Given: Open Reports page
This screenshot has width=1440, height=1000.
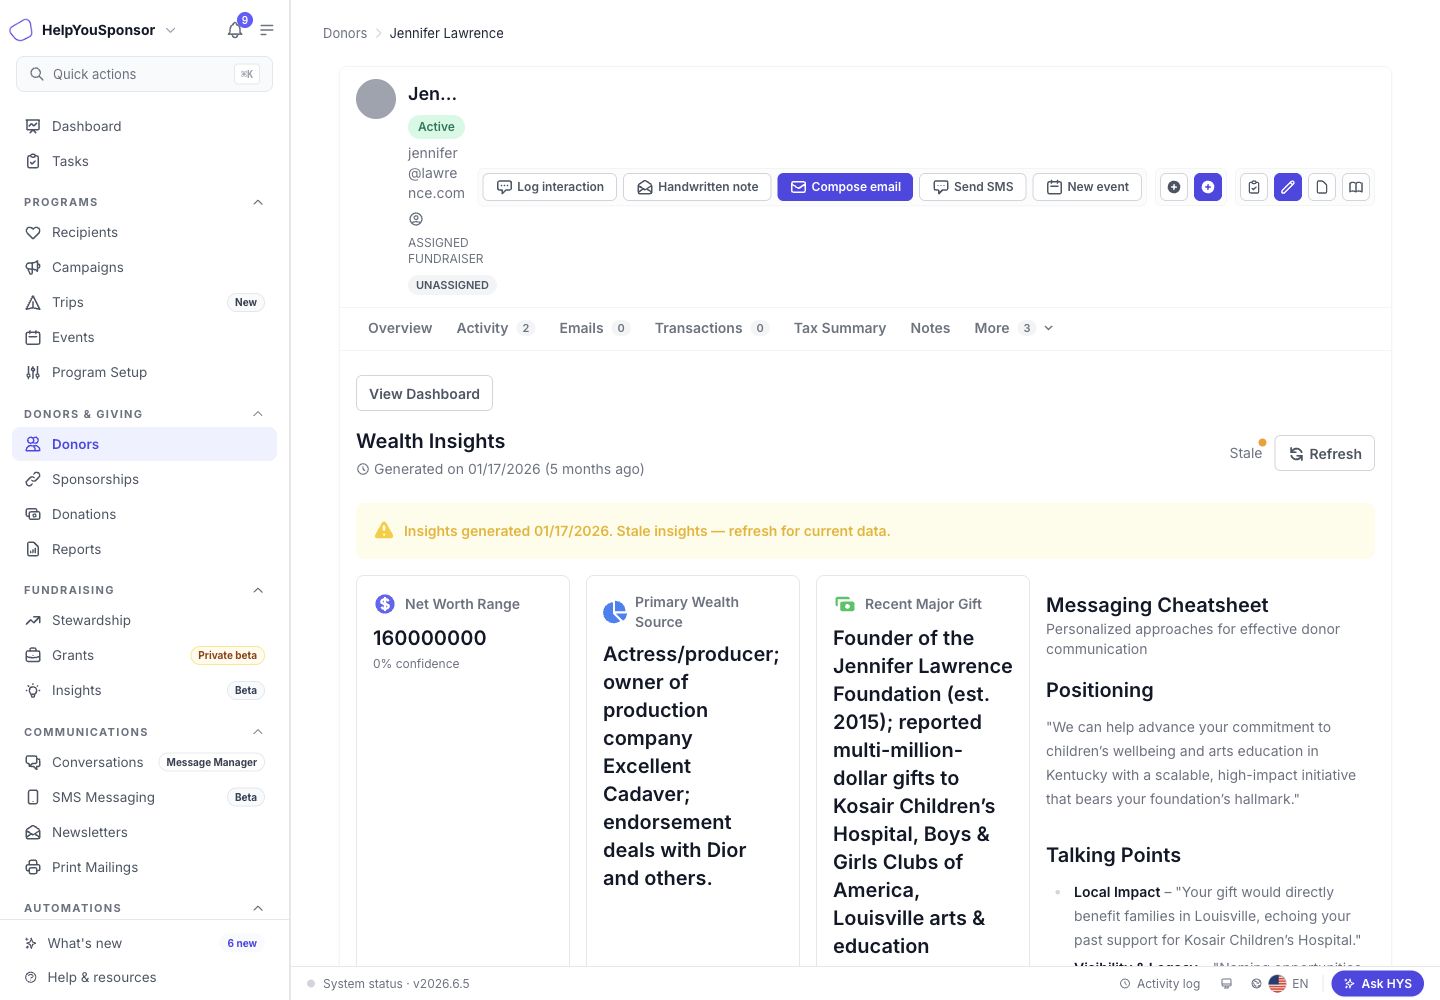Looking at the screenshot, I should click(x=144, y=549).
